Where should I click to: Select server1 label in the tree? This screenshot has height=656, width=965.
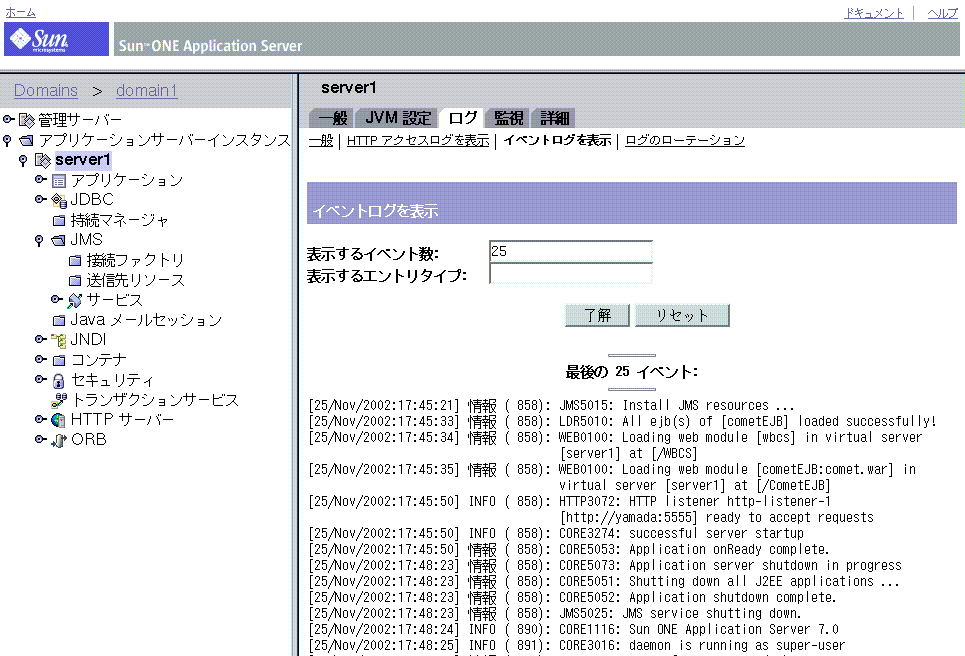[83, 160]
